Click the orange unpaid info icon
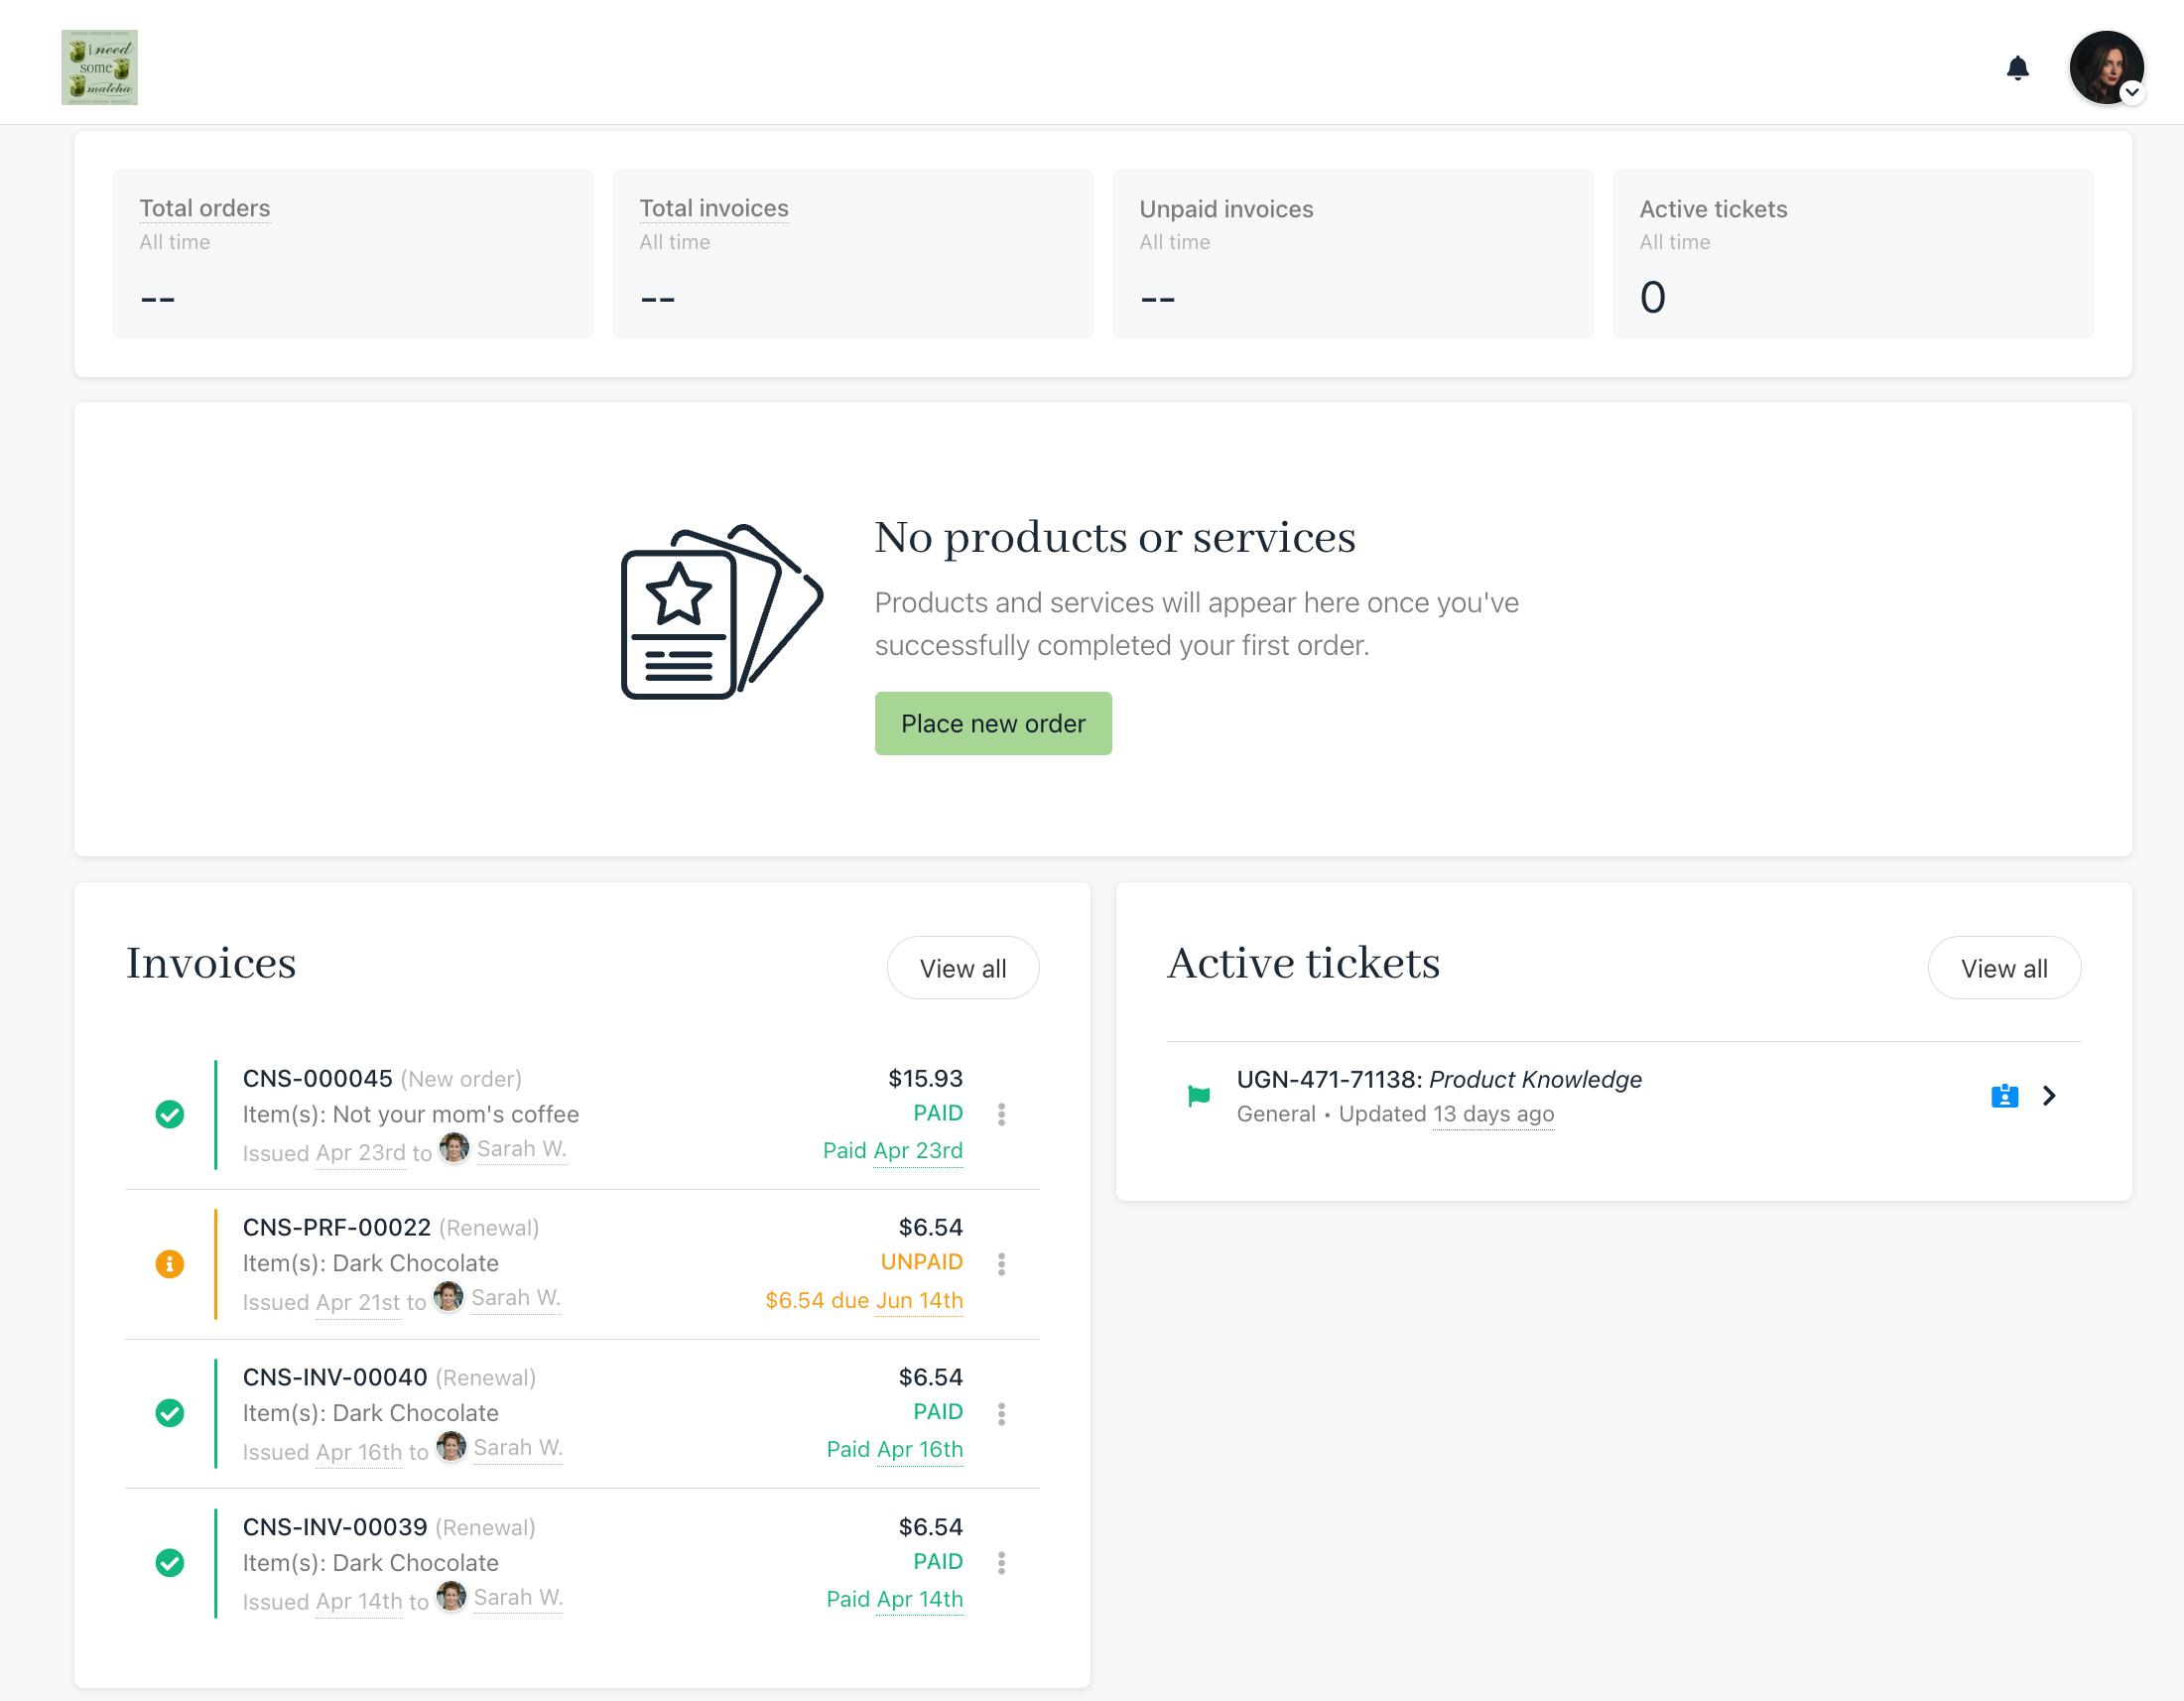 [x=170, y=1264]
